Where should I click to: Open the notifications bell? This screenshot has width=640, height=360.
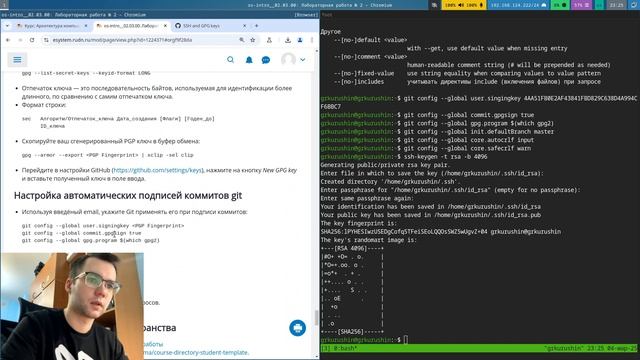point(249,60)
